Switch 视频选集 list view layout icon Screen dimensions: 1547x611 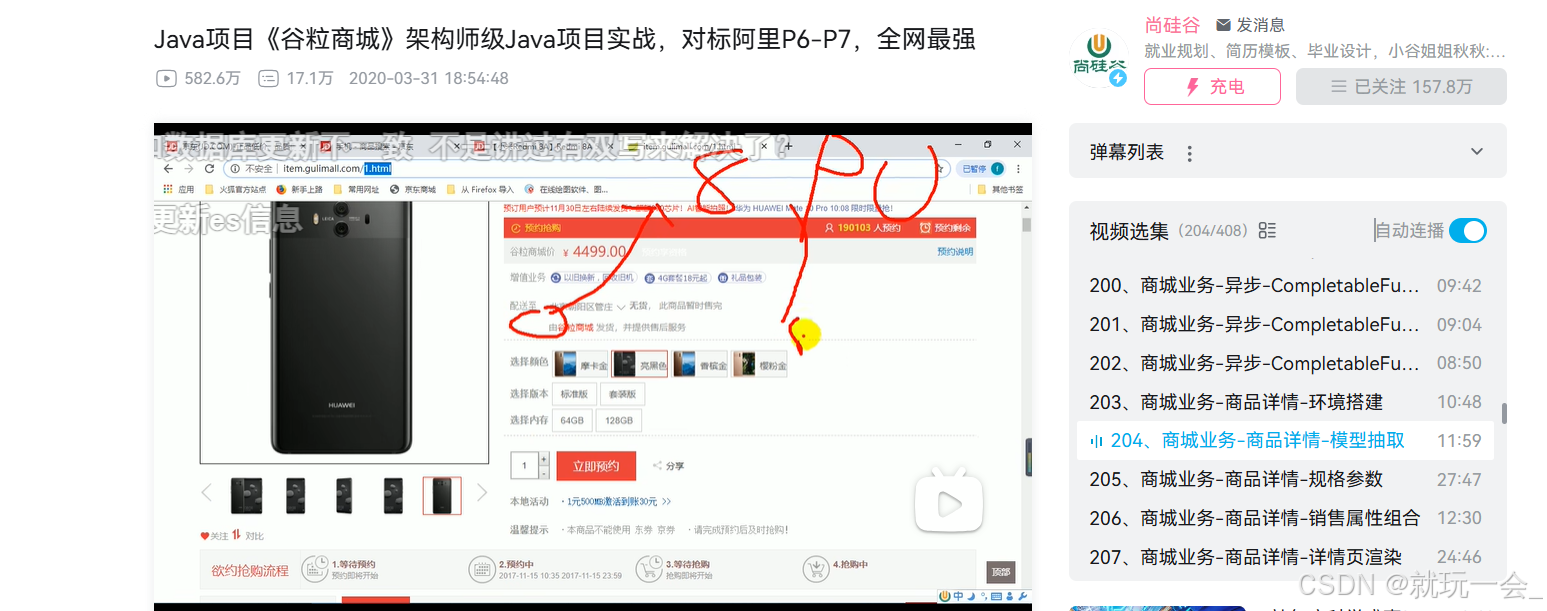point(1267,230)
